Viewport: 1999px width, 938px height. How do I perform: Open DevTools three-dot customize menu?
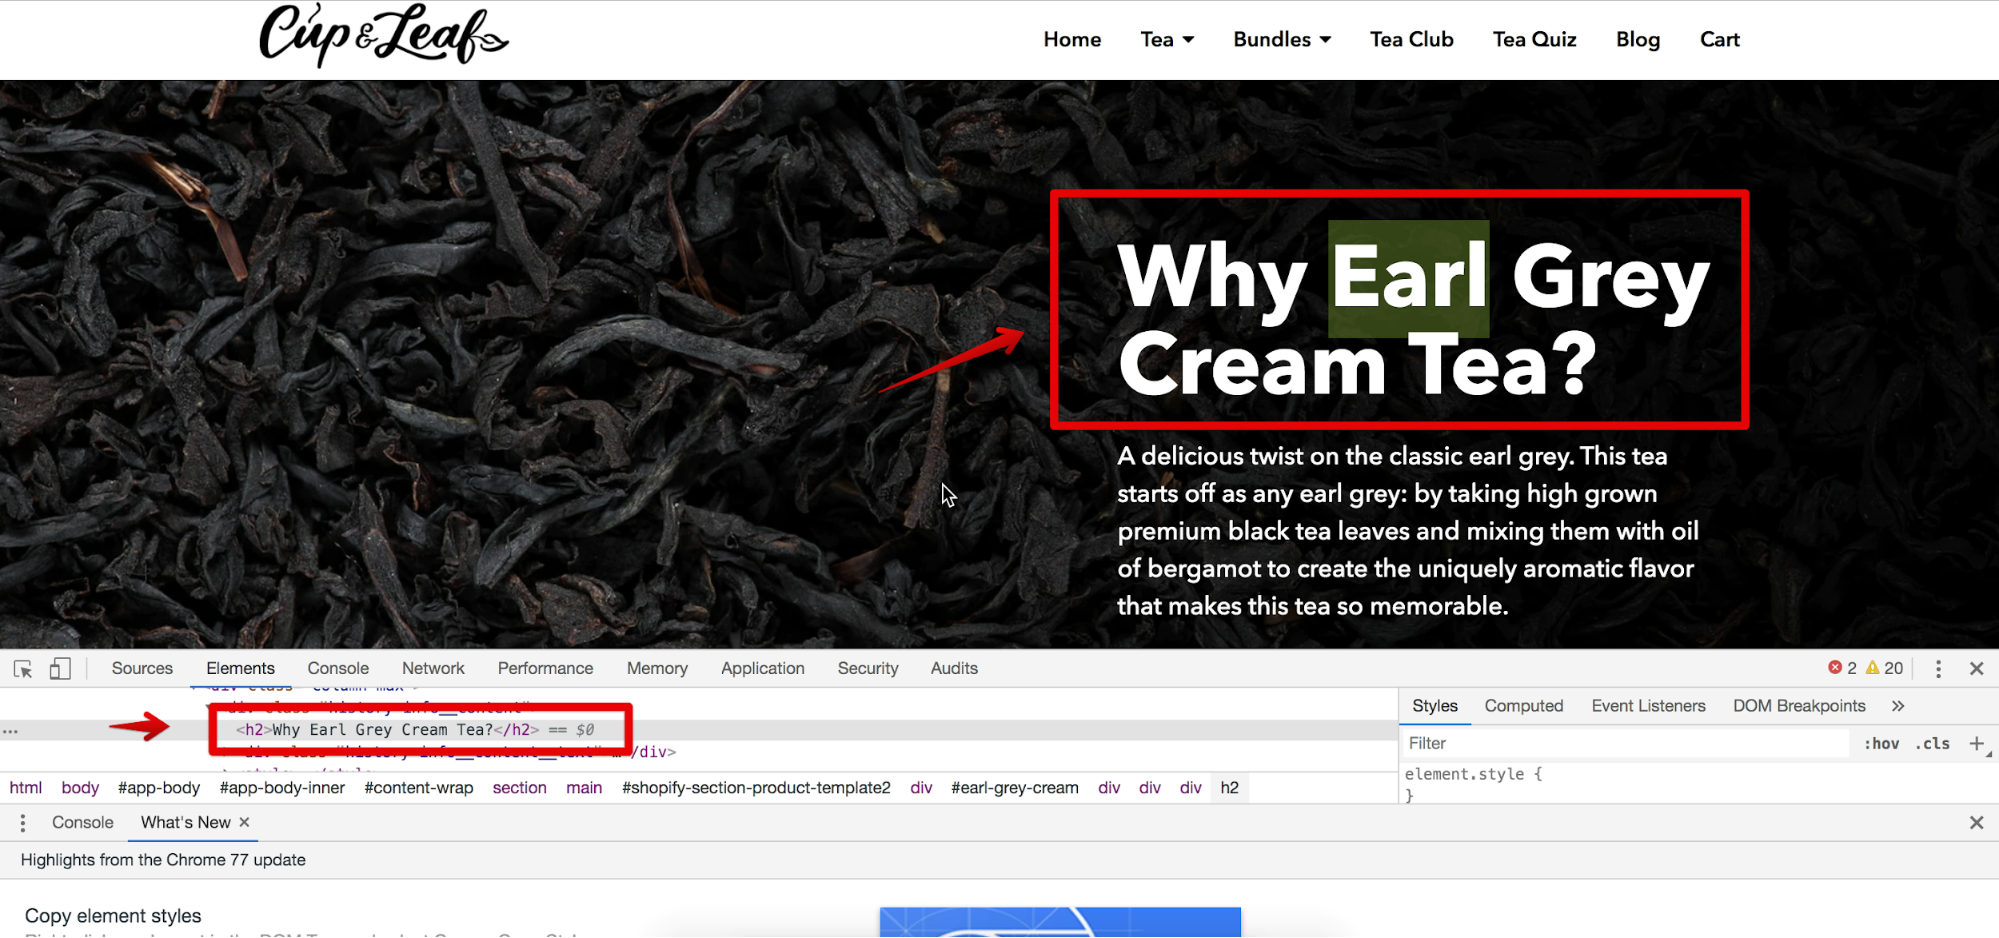(x=1938, y=669)
